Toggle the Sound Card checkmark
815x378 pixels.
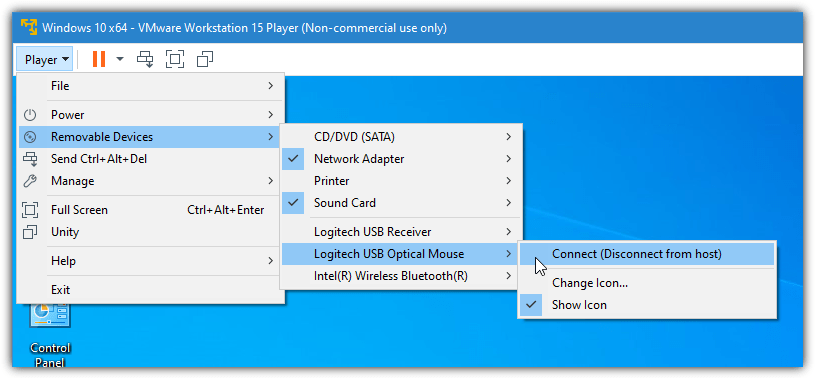(294, 202)
